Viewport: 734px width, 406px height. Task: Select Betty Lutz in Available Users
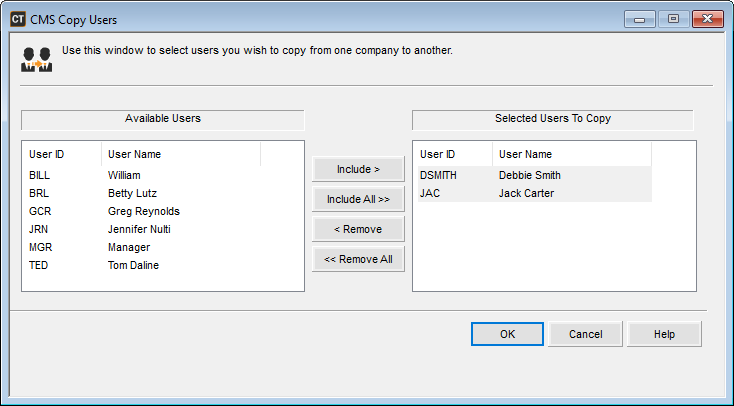(x=132, y=193)
